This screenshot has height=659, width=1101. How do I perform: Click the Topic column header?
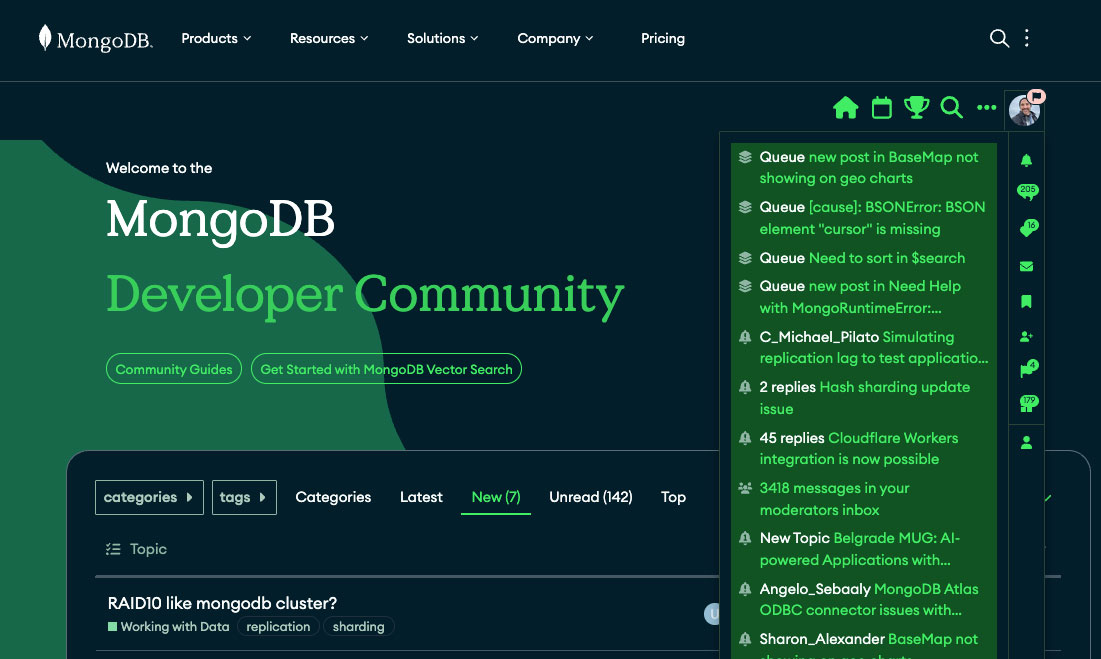(x=148, y=549)
